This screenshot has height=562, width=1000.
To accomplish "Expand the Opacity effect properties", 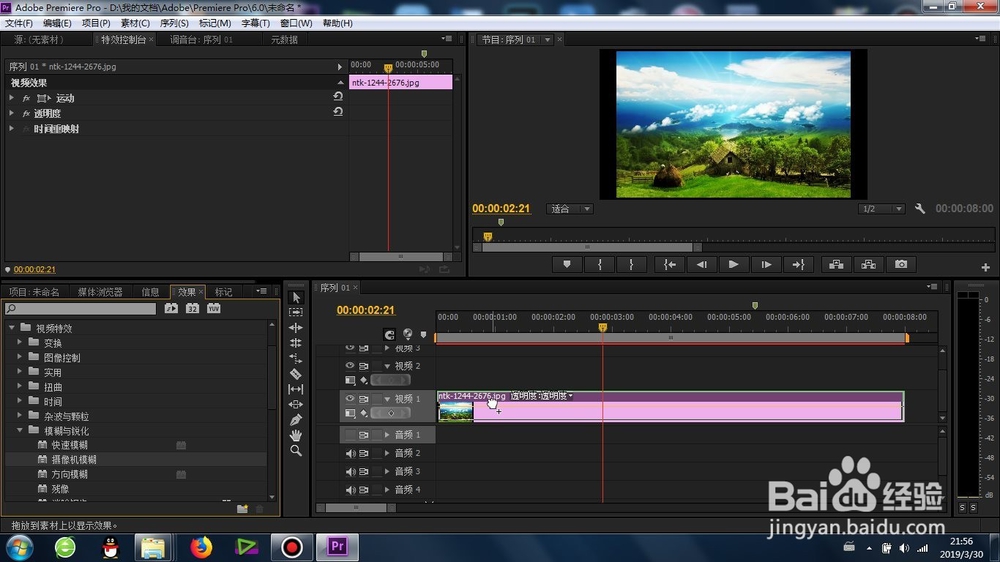I will coord(11,113).
